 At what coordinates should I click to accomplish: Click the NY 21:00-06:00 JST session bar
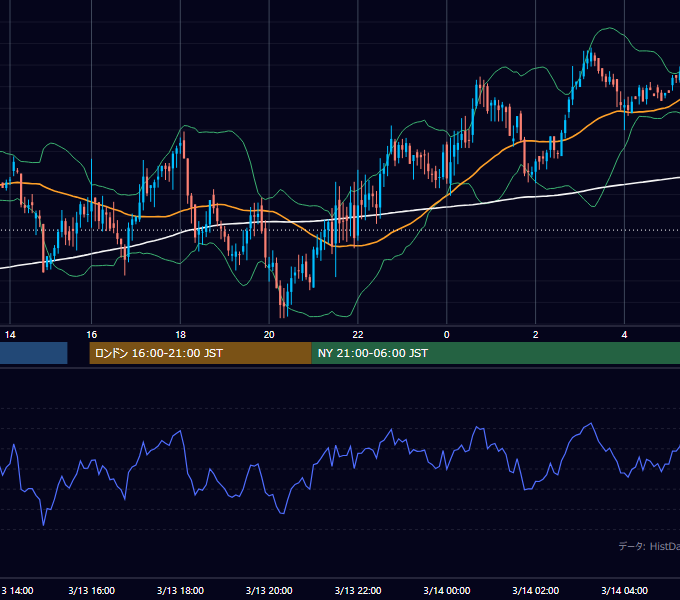(x=495, y=353)
